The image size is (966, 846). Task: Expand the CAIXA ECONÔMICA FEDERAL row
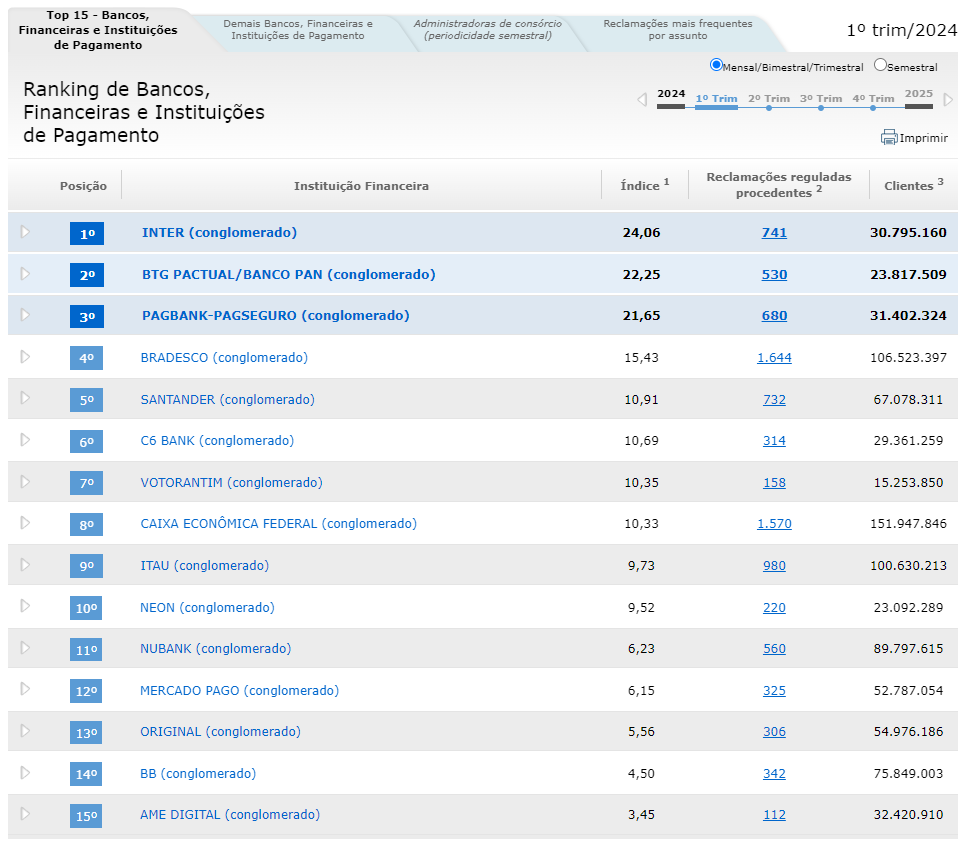coord(25,523)
